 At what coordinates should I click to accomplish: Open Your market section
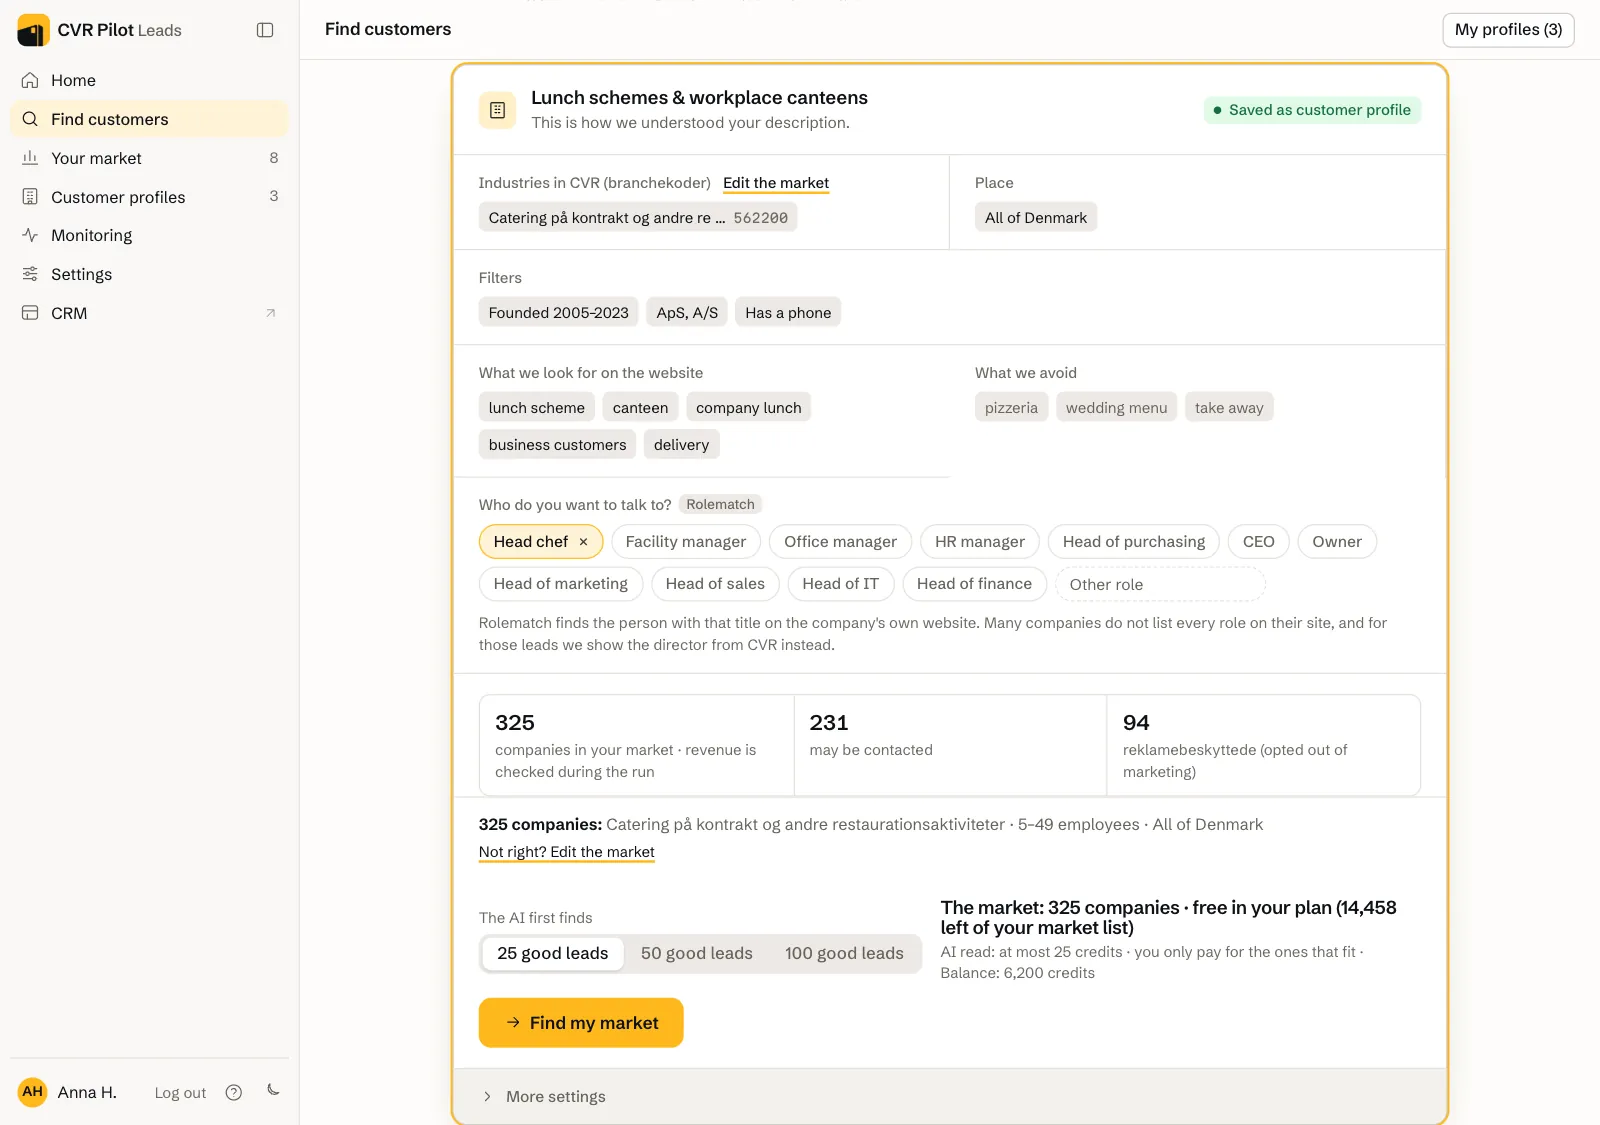[x=149, y=158]
